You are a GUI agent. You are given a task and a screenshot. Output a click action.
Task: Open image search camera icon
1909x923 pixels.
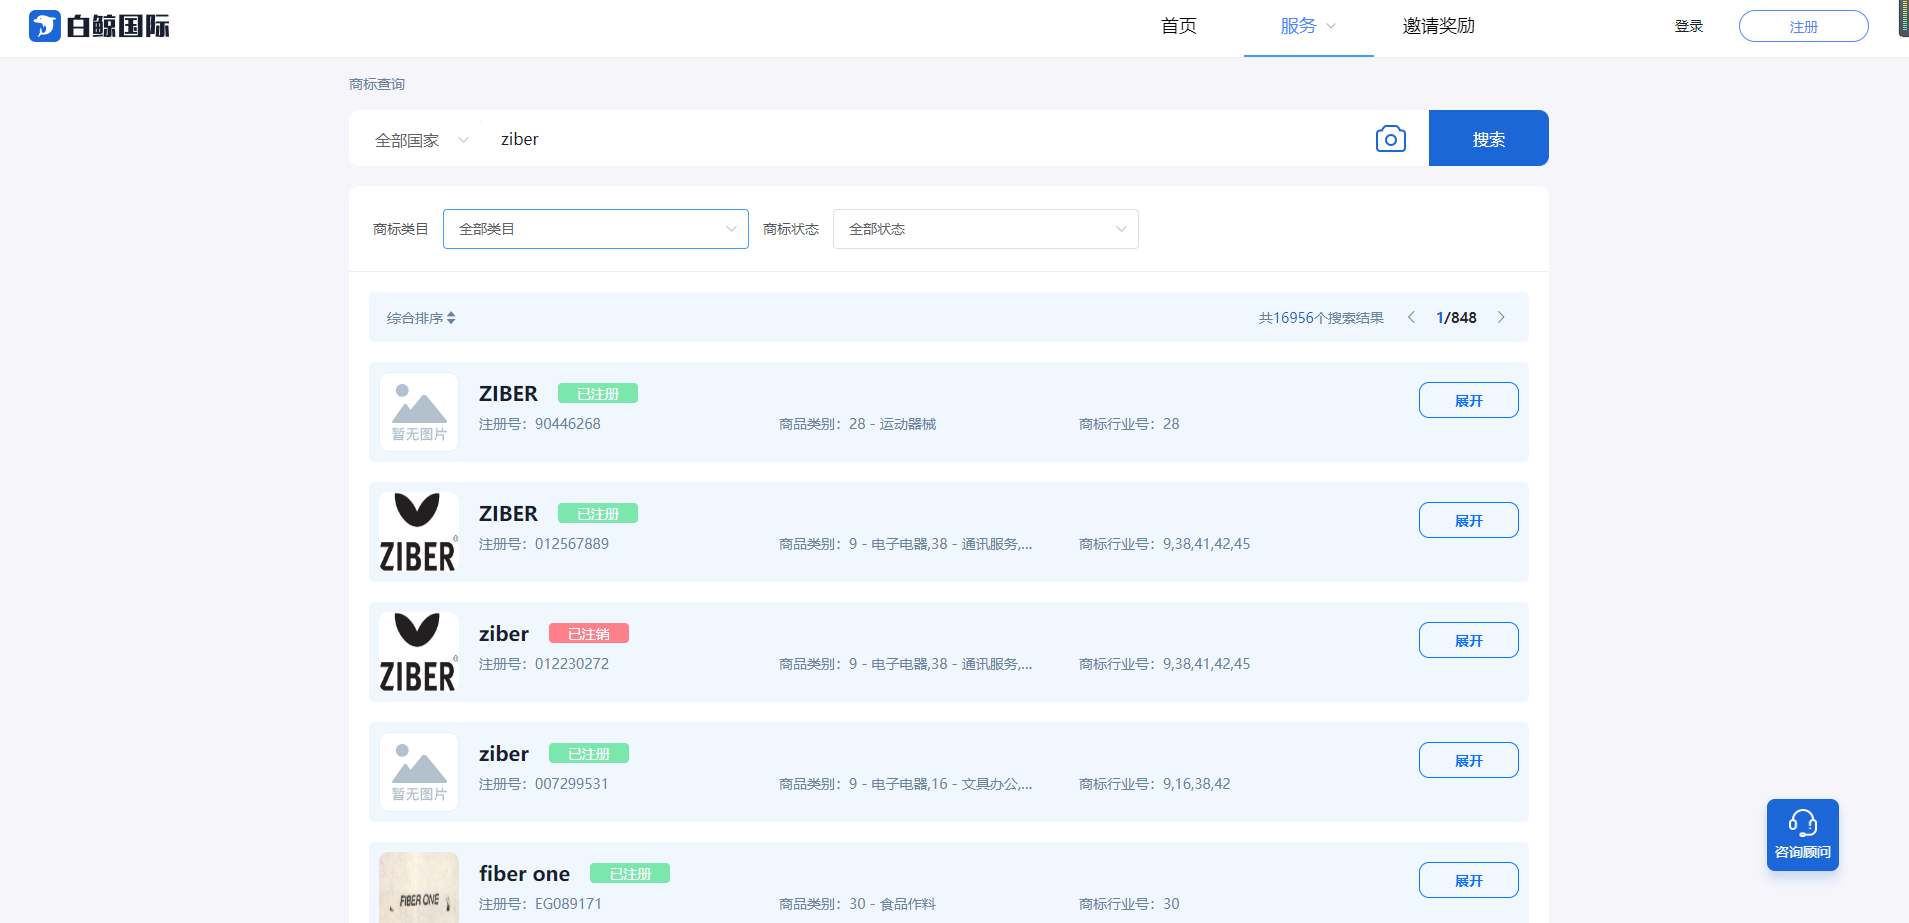click(x=1390, y=139)
